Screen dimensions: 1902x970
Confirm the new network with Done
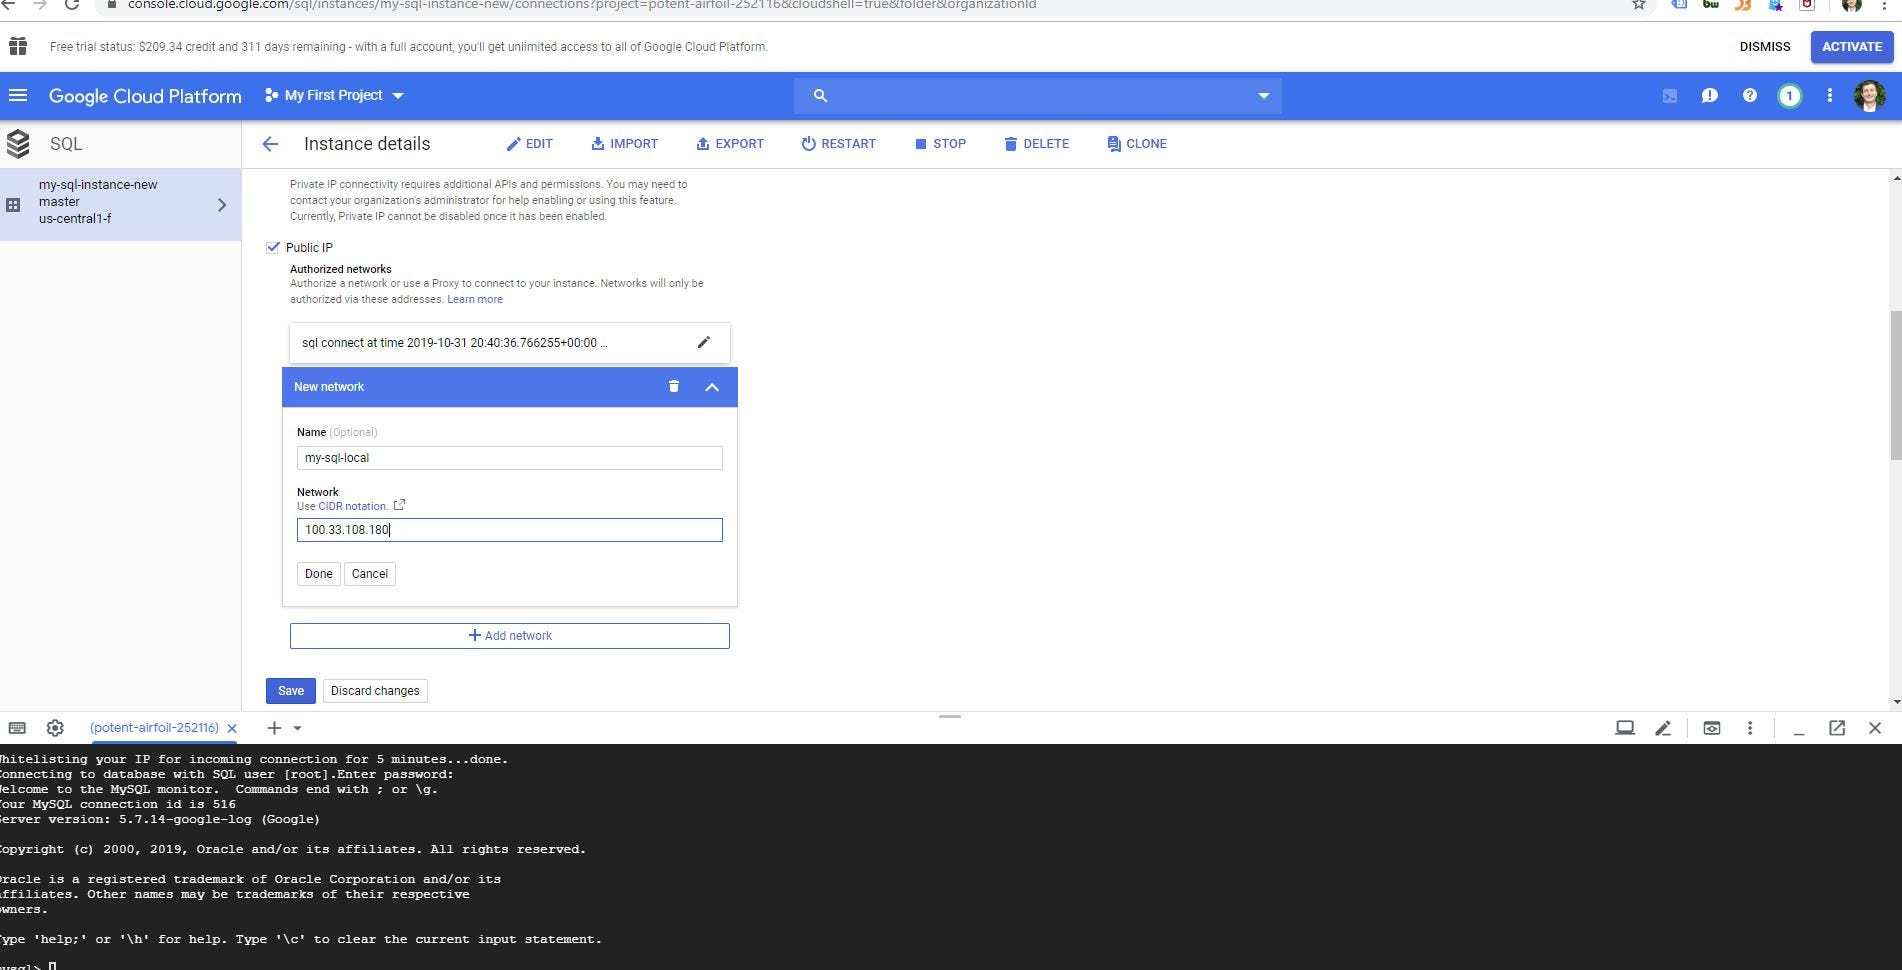tap(319, 574)
